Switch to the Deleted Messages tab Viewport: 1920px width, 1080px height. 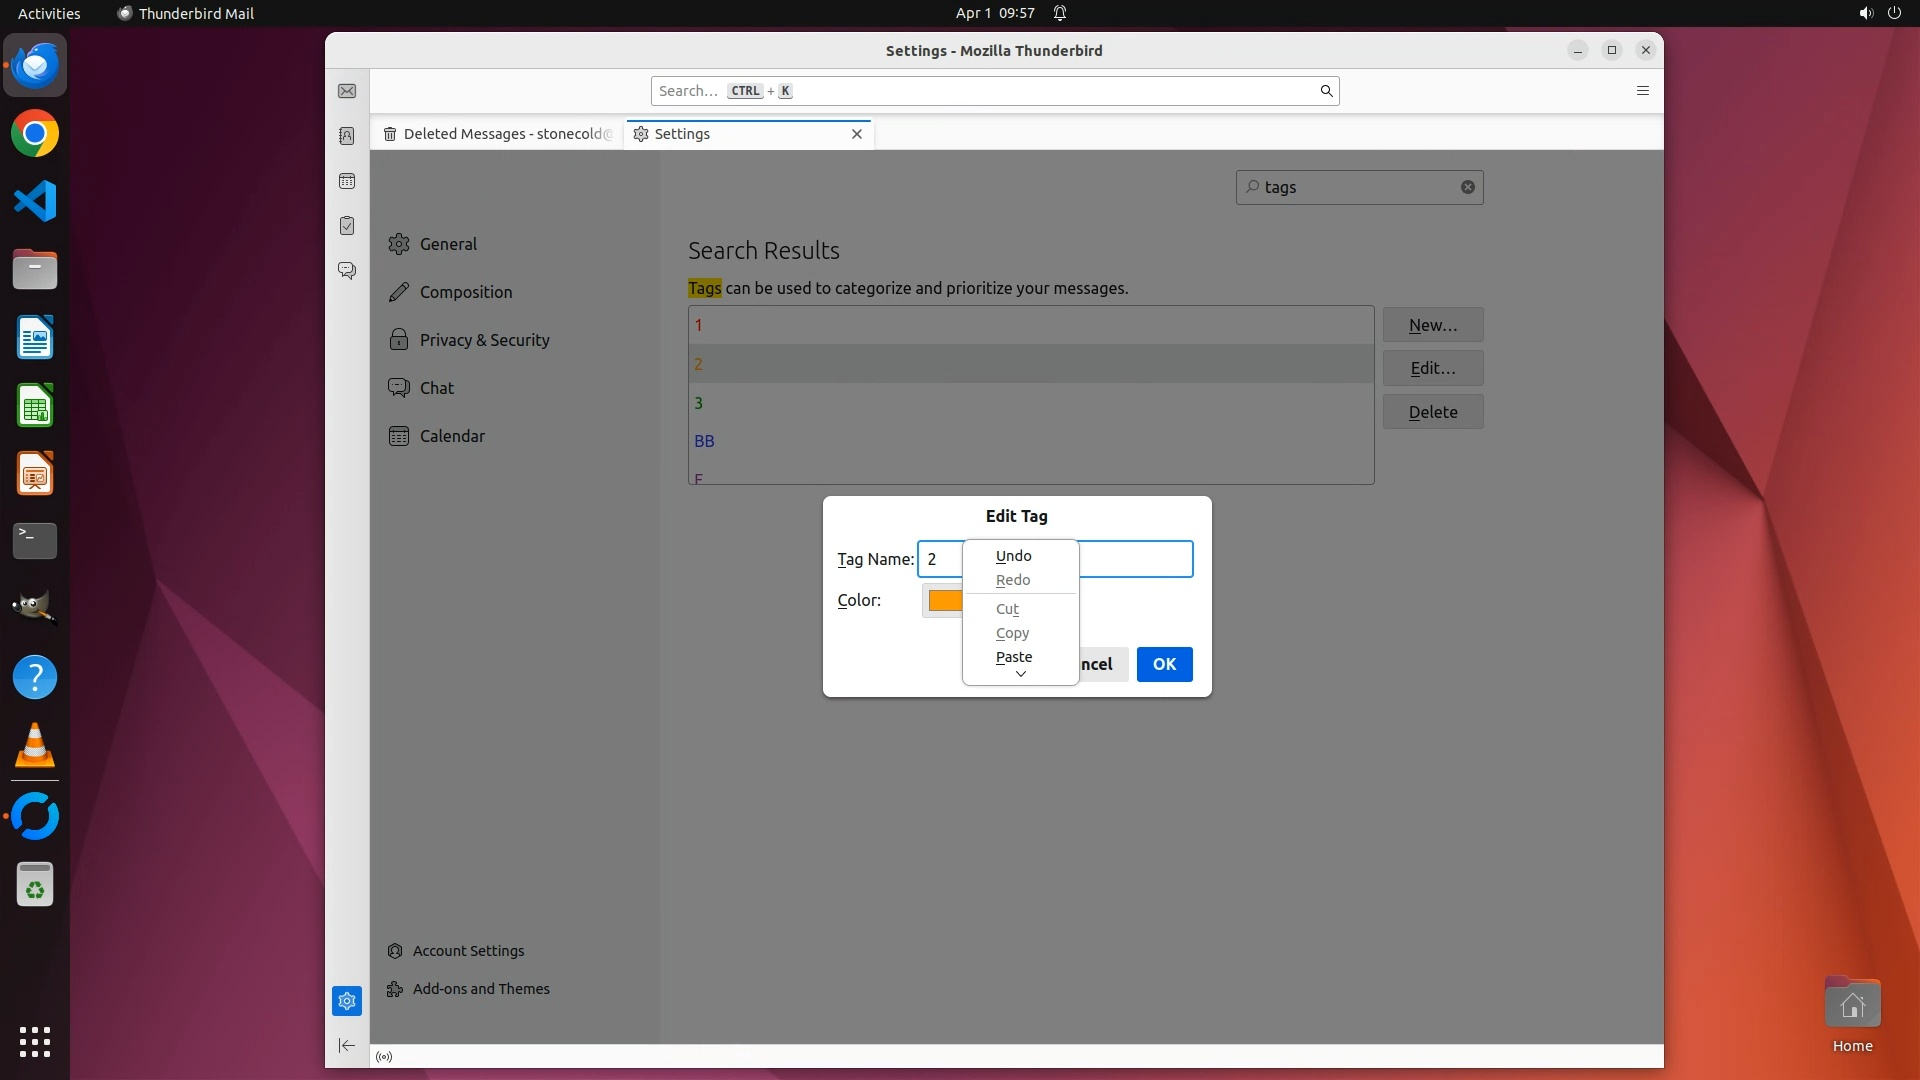click(497, 134)
